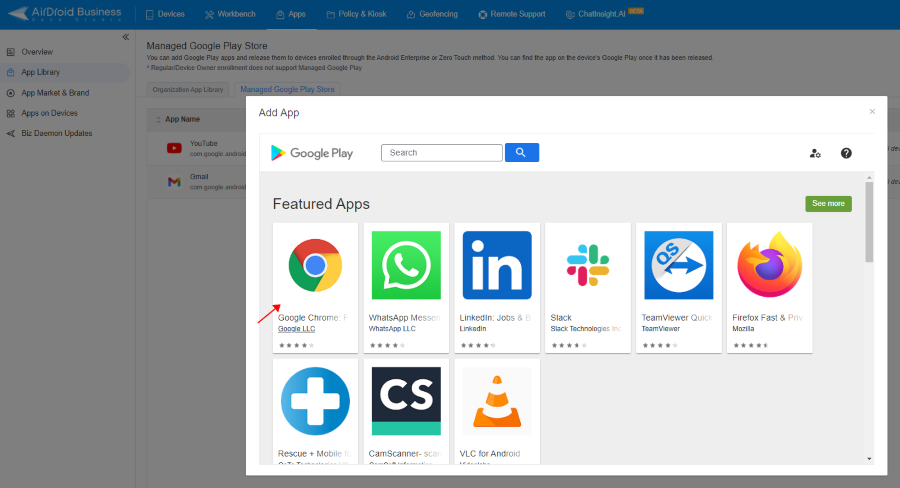This screenshot has height=488, width=900.
Task: Go to Apps on Devices
Action: [x=49, y=113]
